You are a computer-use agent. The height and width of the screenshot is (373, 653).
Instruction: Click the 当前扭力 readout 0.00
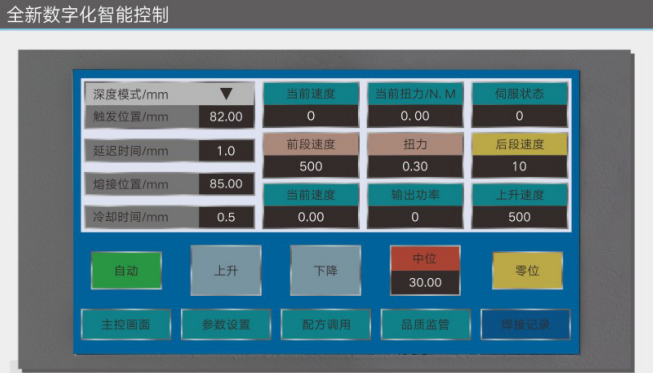tap(415, 116)
